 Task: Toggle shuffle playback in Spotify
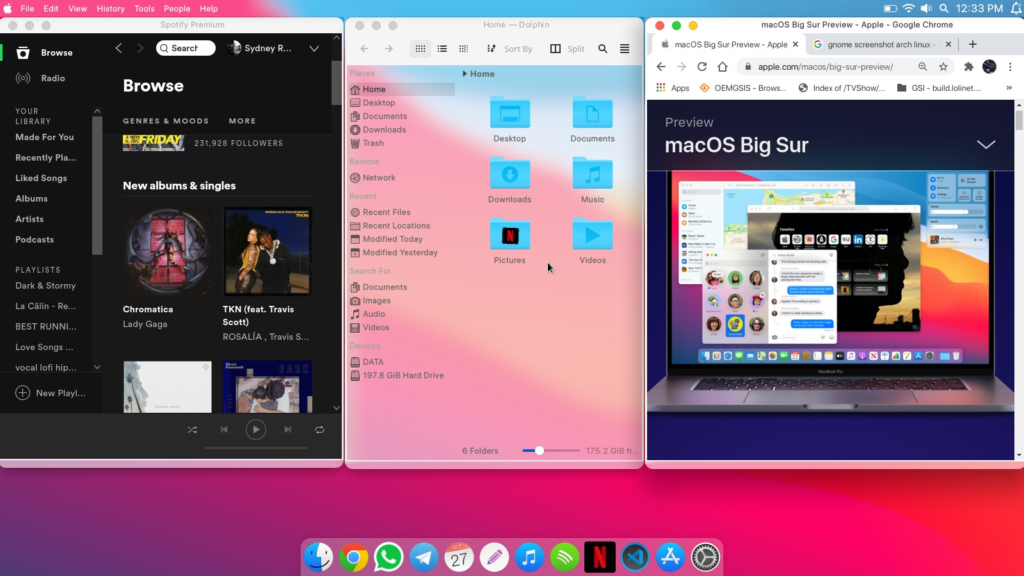pos(192,429)
